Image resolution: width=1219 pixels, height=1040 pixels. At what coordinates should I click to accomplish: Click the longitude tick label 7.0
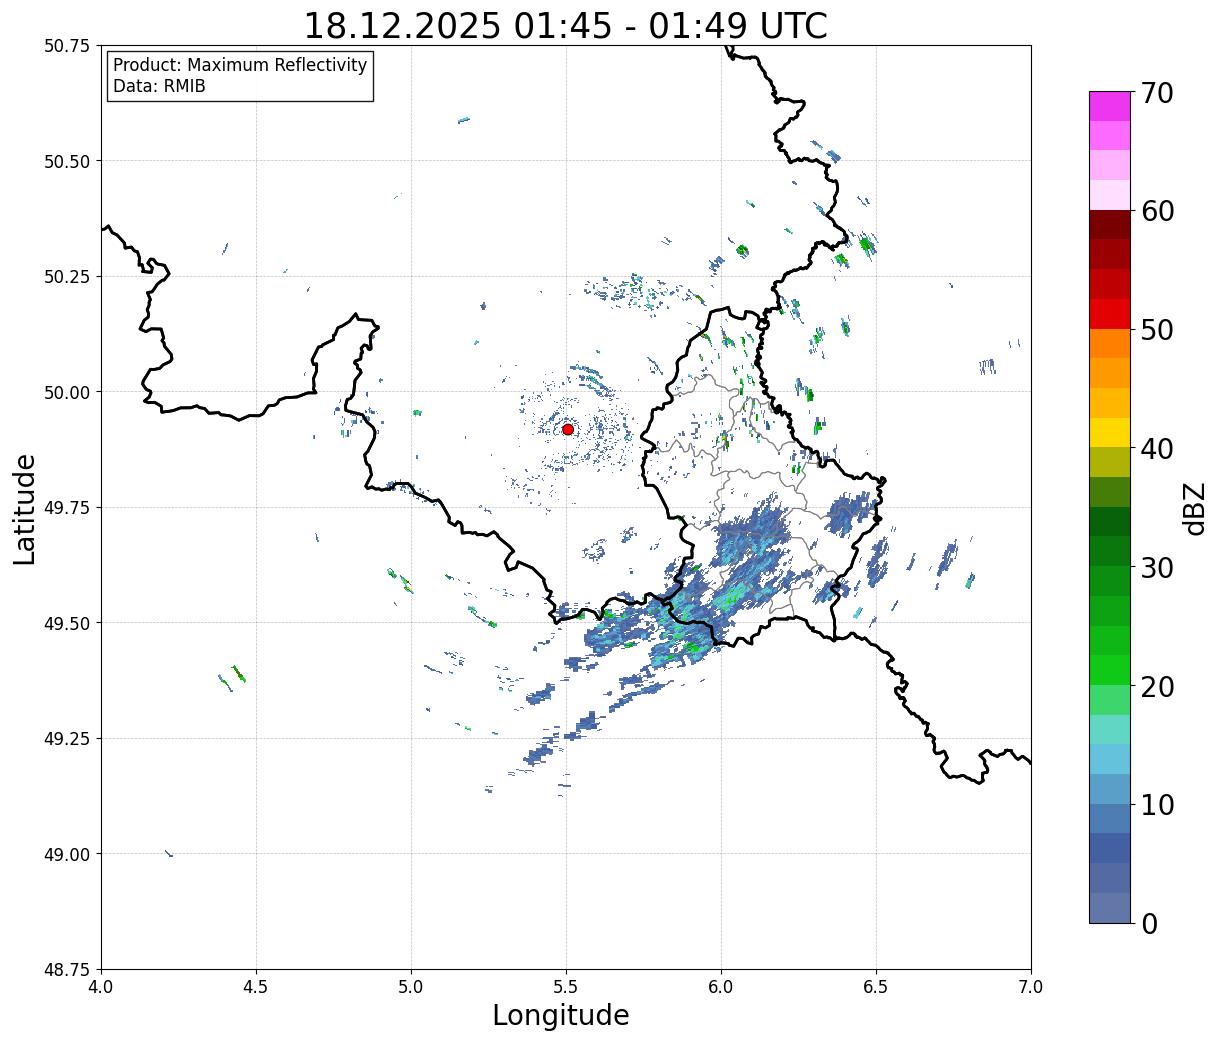coord(1031,987)
